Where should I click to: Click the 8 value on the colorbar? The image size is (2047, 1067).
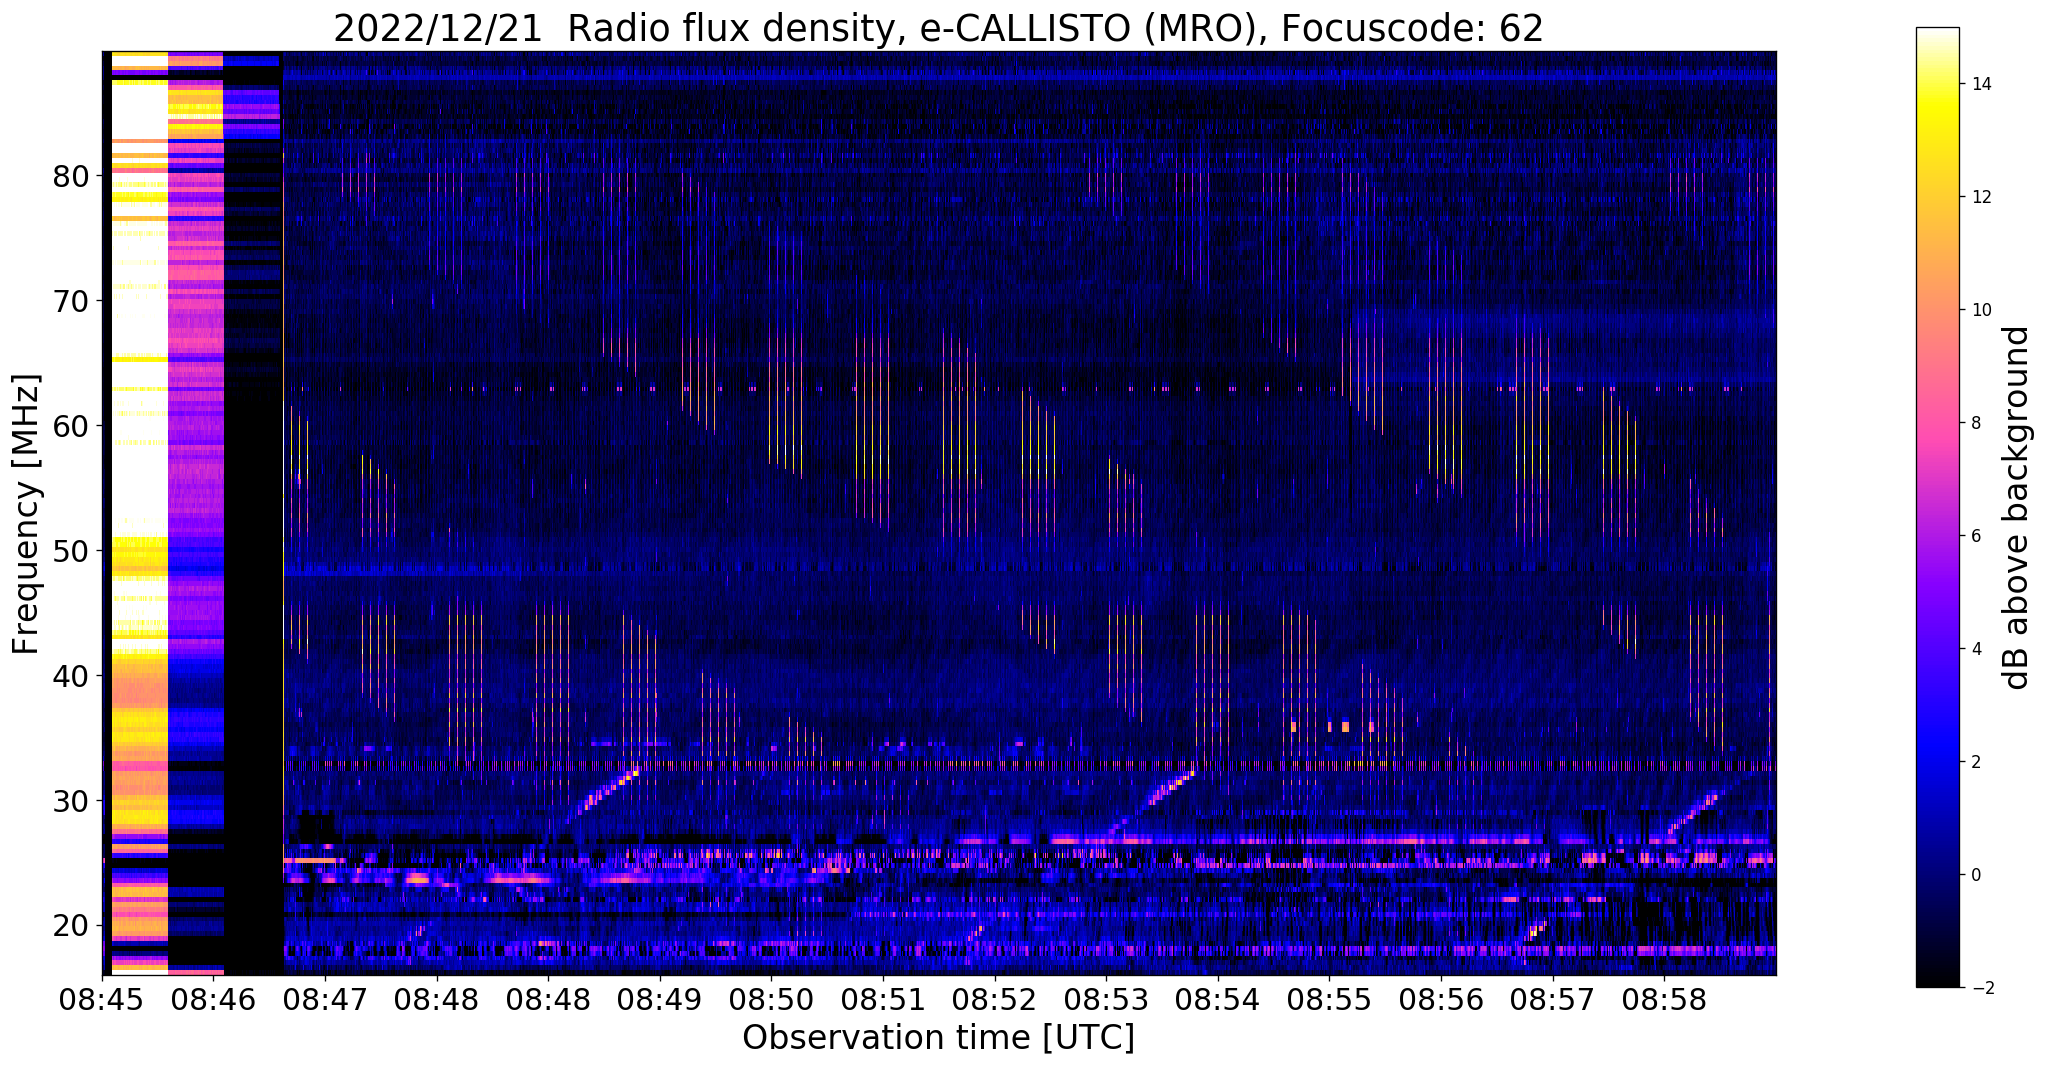(x=1975, y=423)
